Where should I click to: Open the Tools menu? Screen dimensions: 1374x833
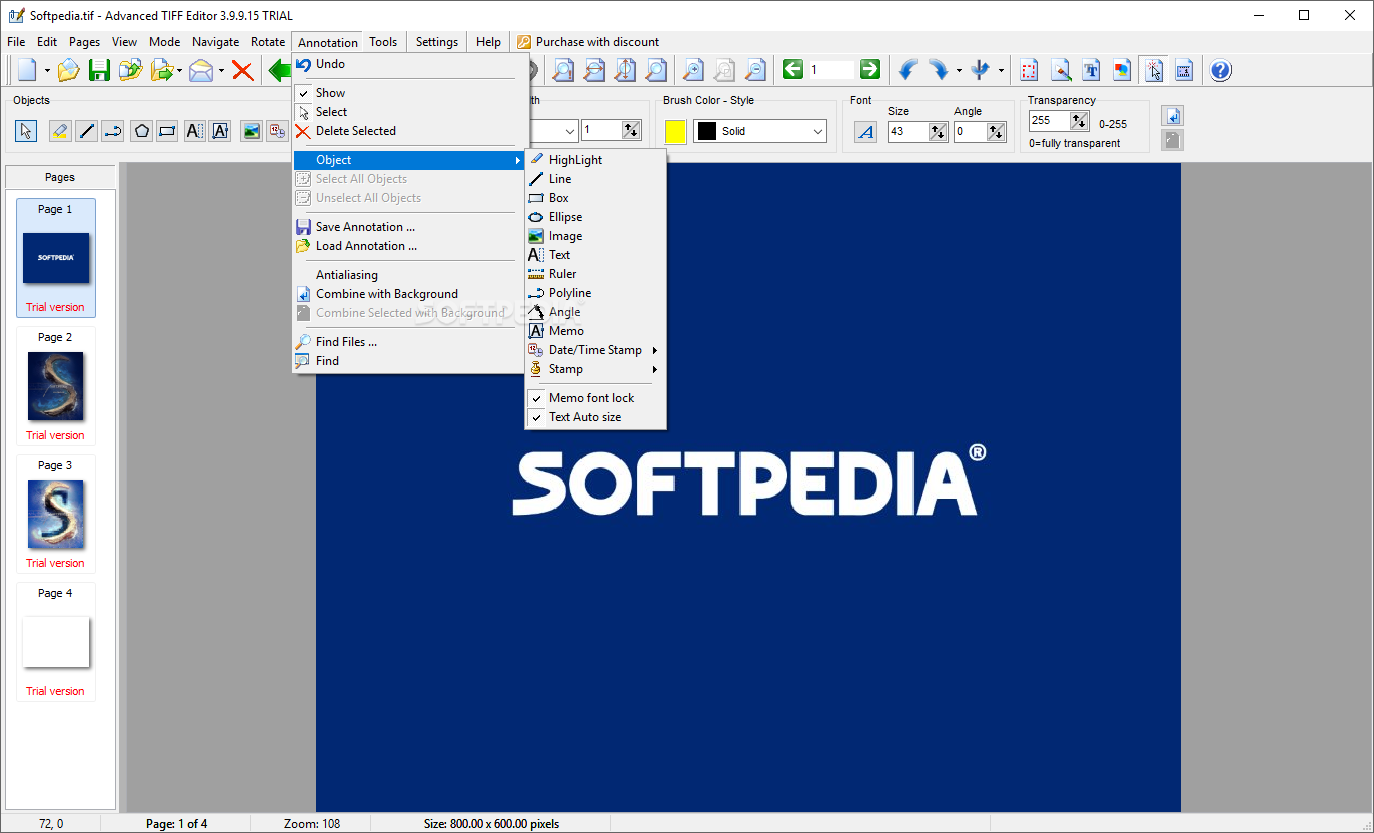[x=383, y=42]
